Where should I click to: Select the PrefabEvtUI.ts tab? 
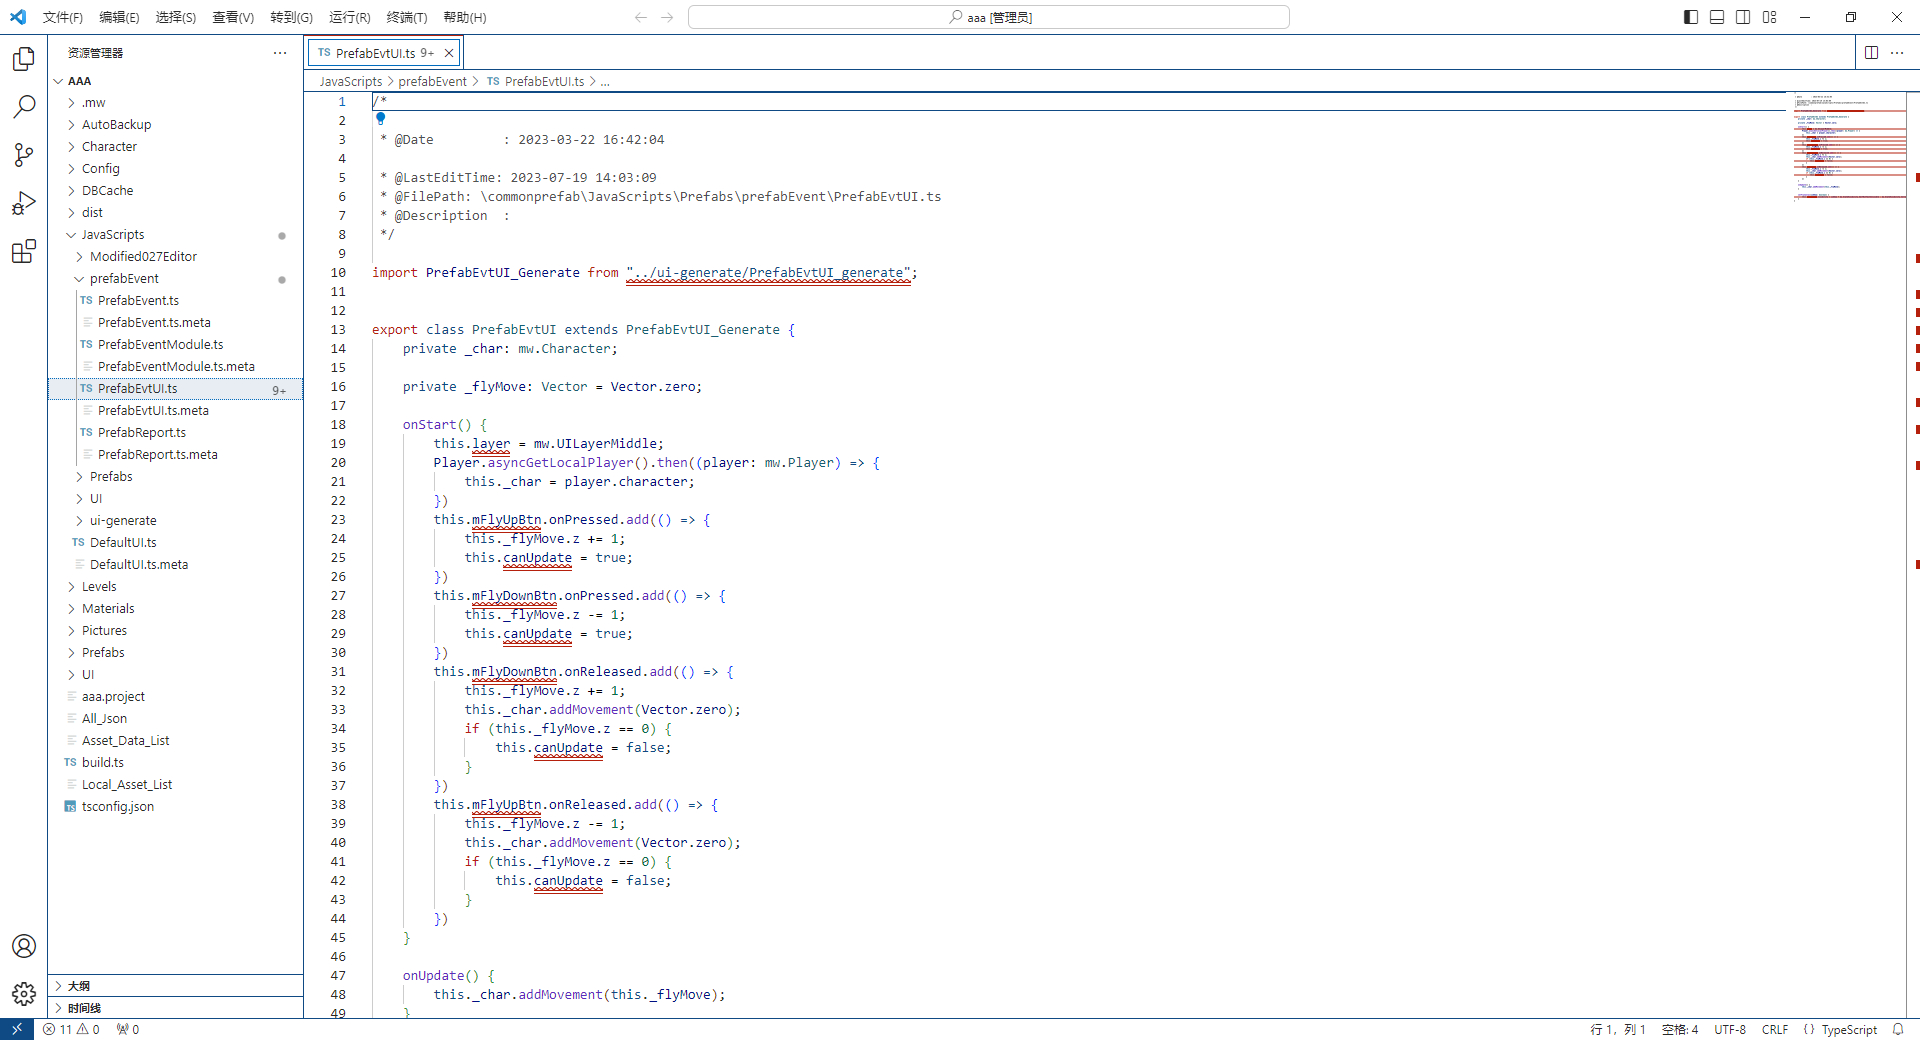point(375,53)
